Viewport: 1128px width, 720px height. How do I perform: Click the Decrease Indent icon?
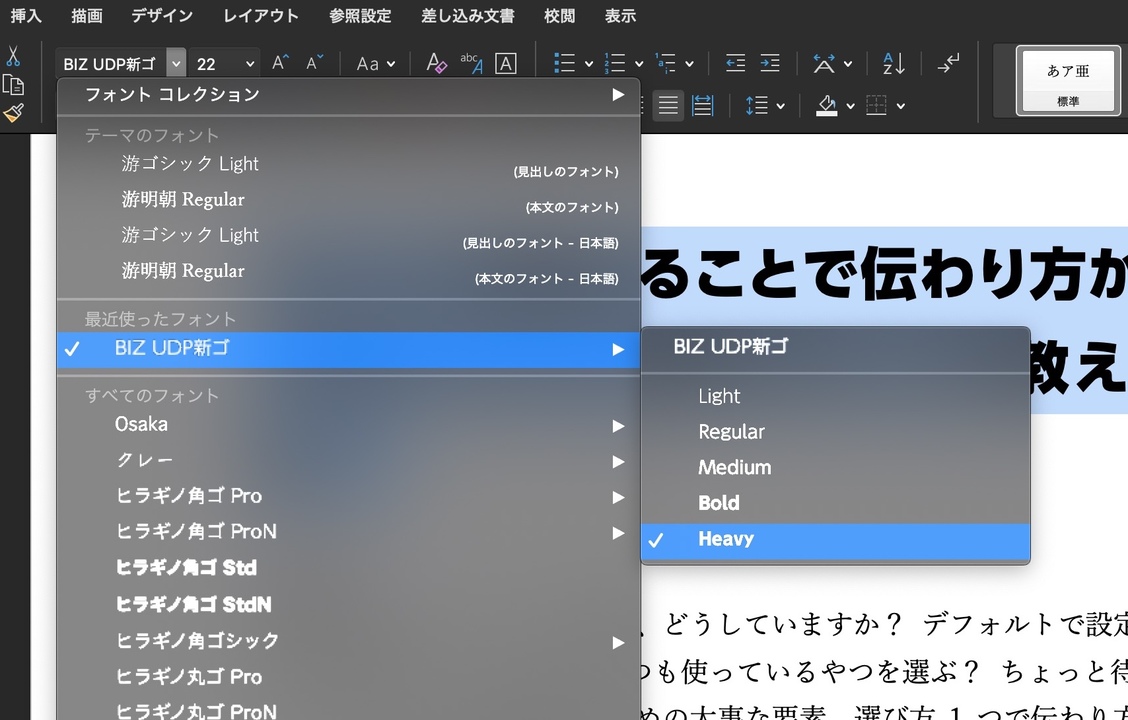coord(735,63)
